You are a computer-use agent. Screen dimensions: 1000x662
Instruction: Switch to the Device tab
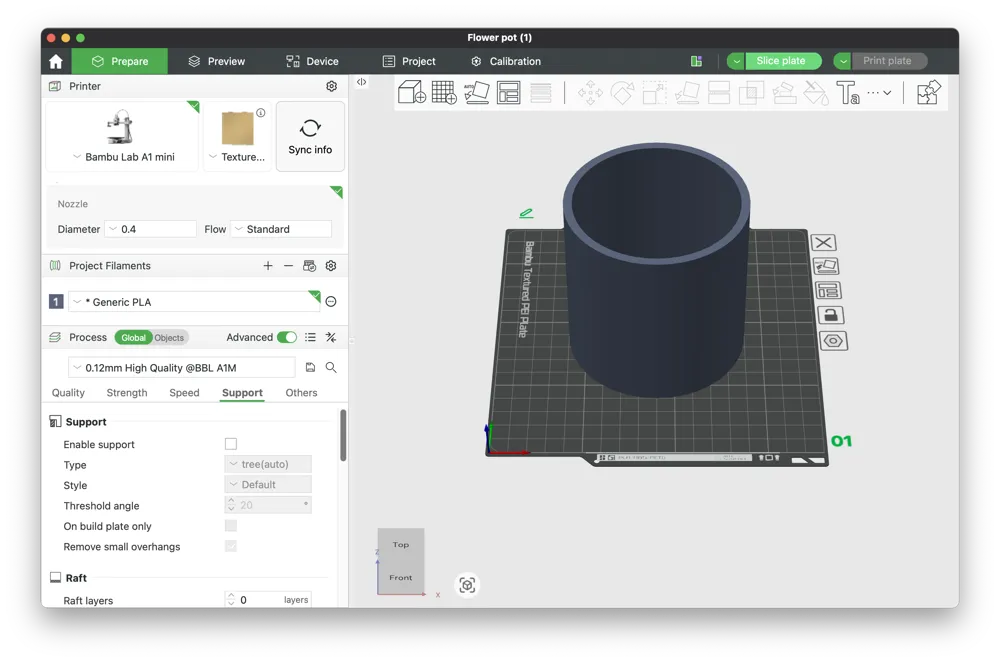[x=312, y=61]
